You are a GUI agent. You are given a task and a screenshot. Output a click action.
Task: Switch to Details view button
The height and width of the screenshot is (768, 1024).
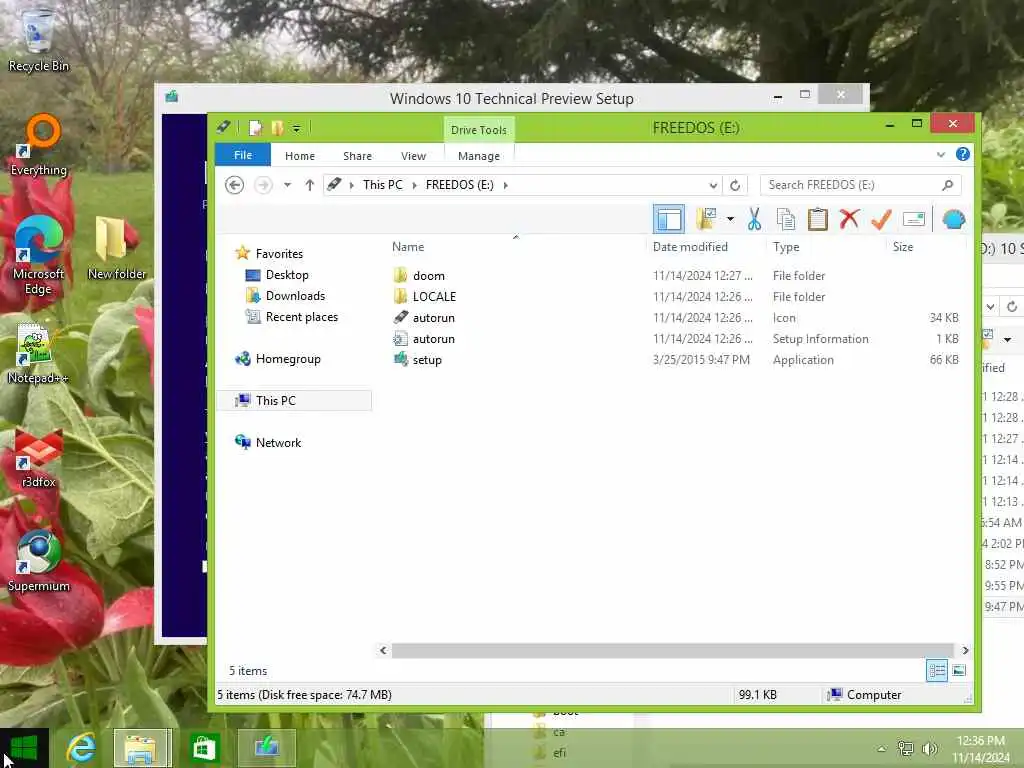click(936, 671)
